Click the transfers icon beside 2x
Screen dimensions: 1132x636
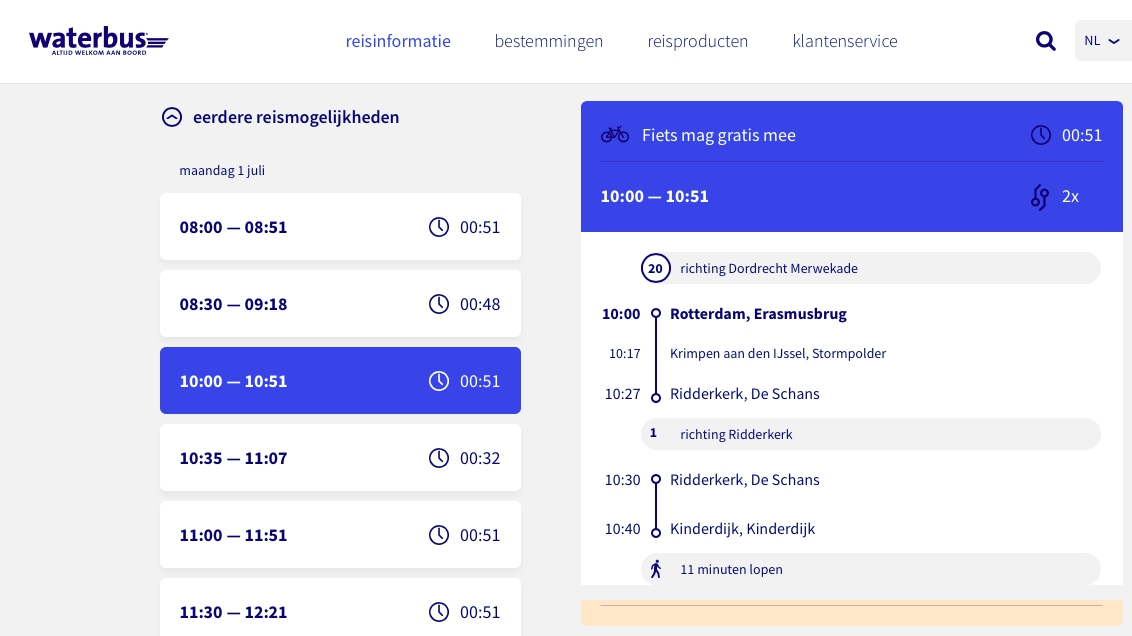(x=1040, y=197)
